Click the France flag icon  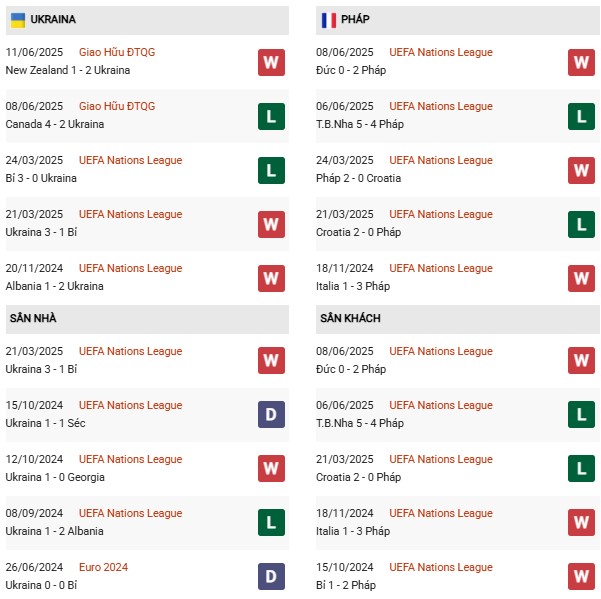click(x=329, y=20)
